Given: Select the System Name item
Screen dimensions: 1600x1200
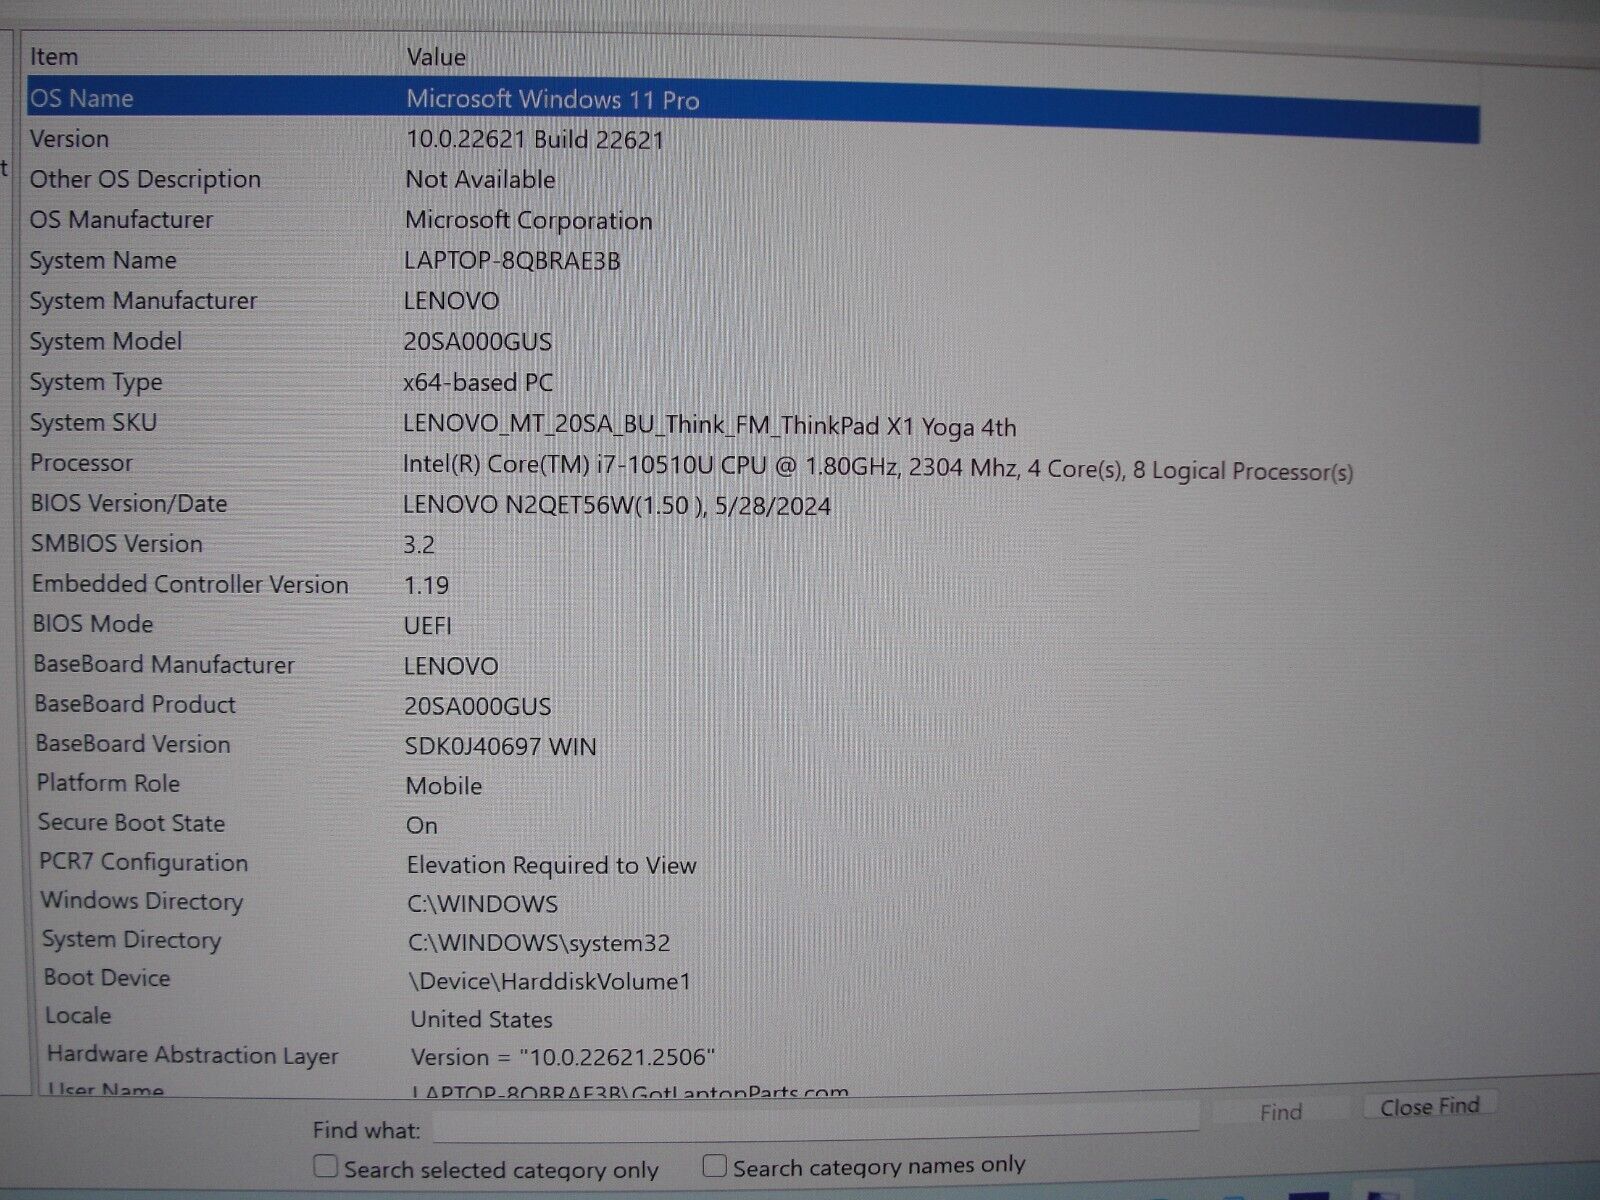Looking at the screenshot, I should [x=103, y=260].
